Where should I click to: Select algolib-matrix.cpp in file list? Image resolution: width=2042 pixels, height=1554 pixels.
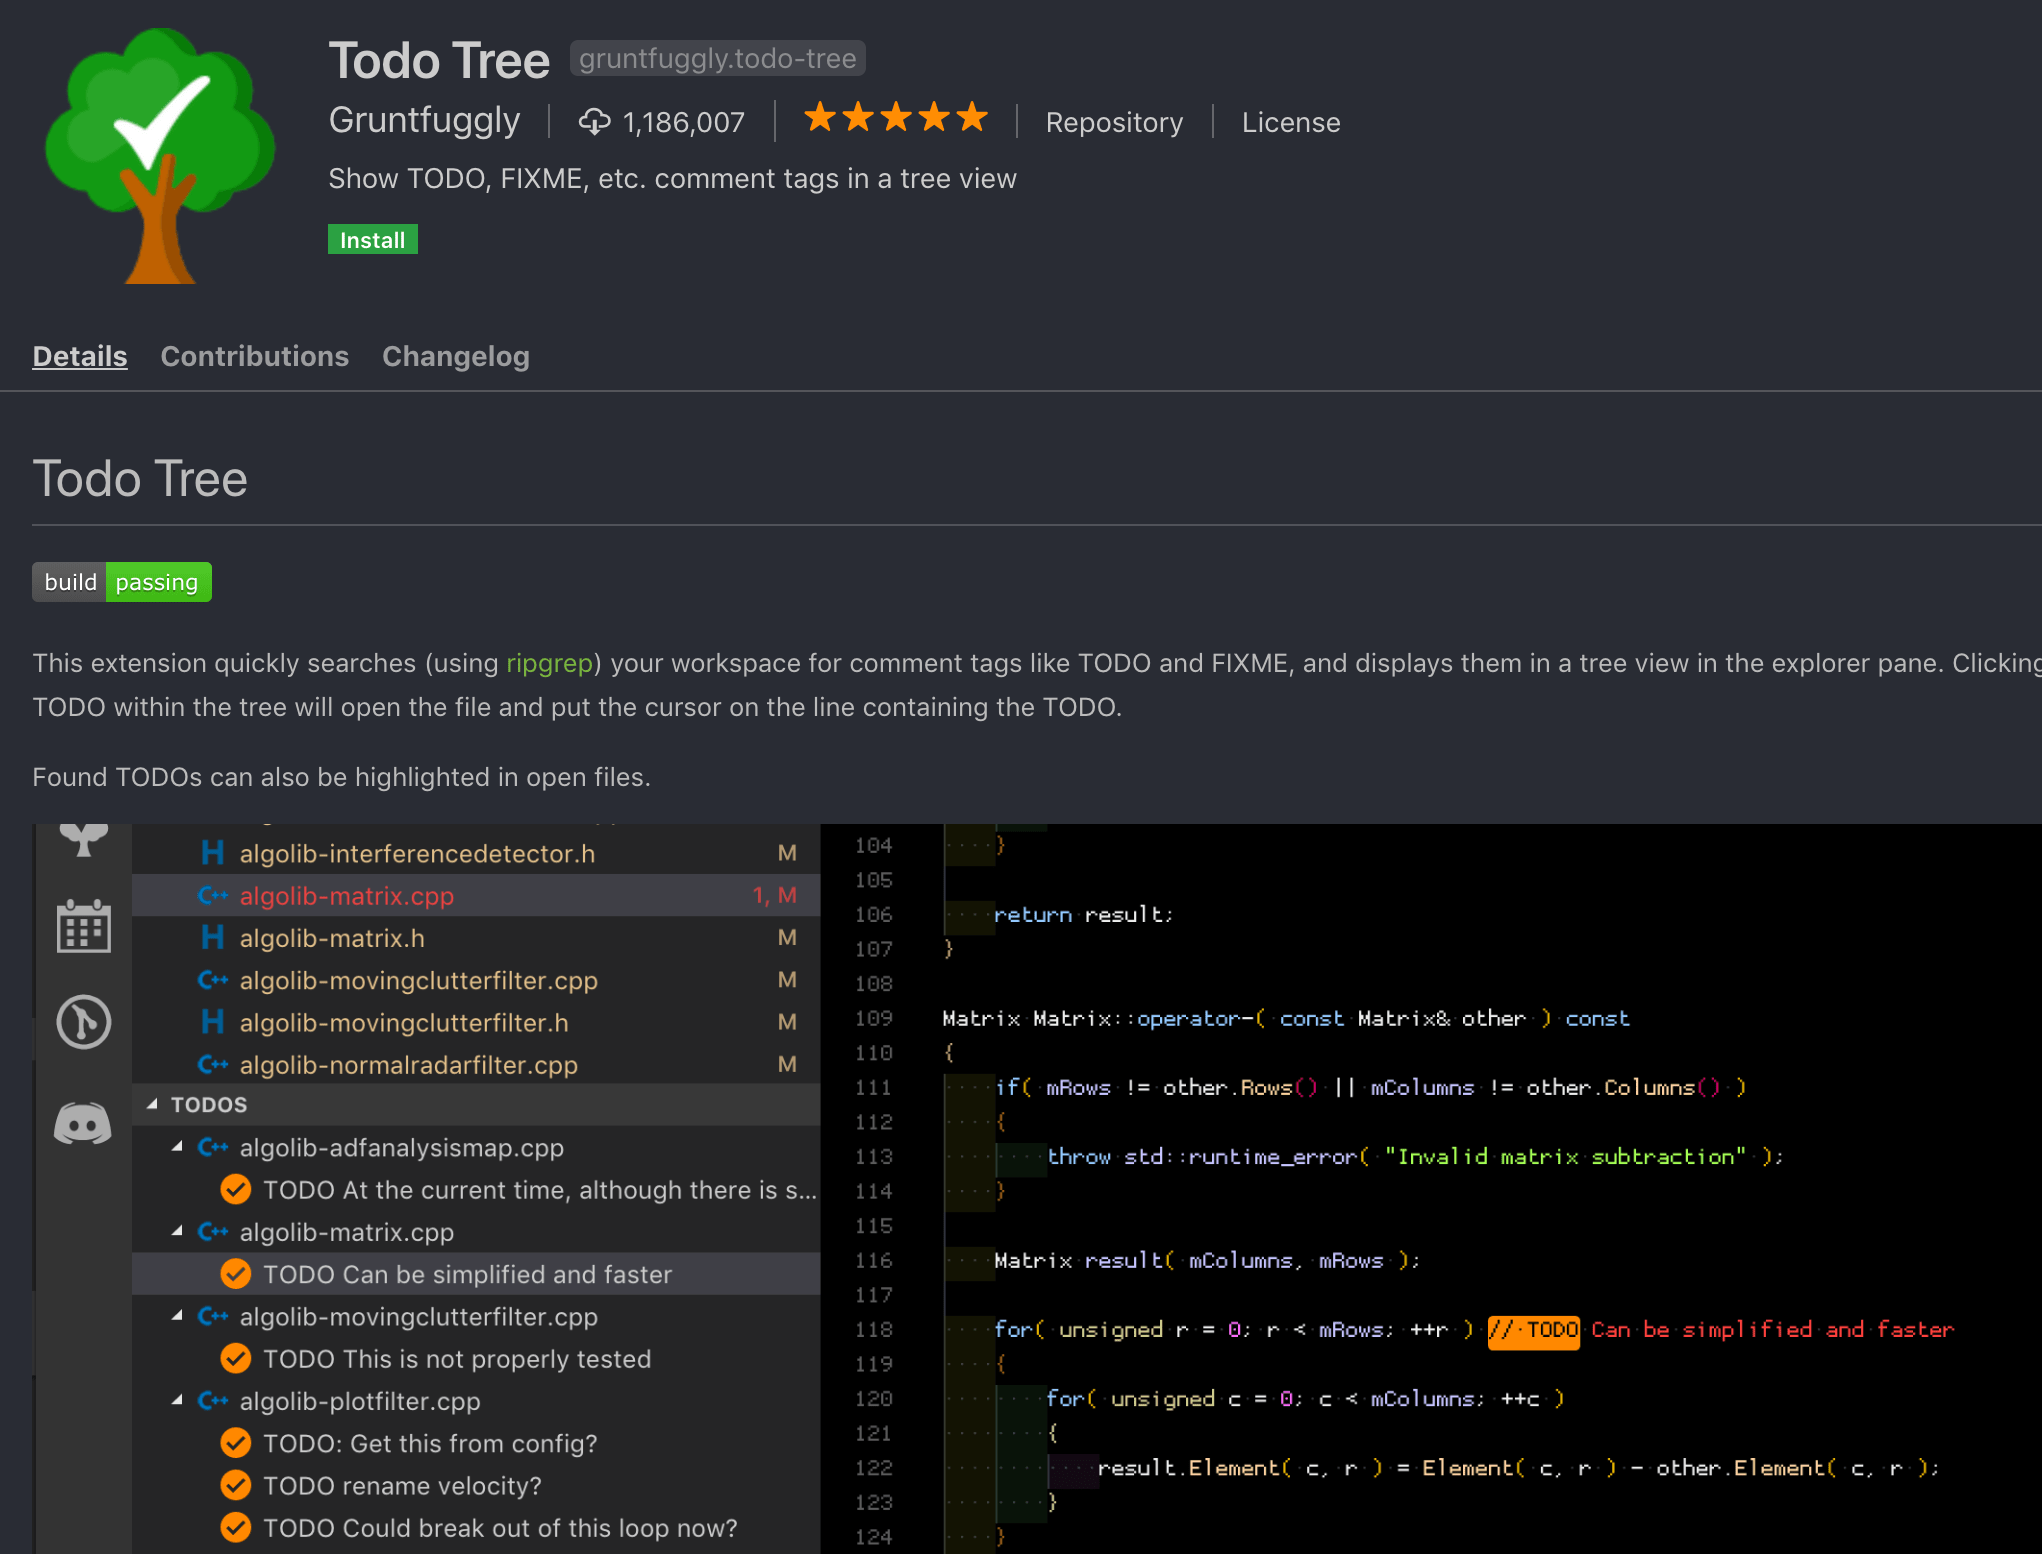(346, 896)
